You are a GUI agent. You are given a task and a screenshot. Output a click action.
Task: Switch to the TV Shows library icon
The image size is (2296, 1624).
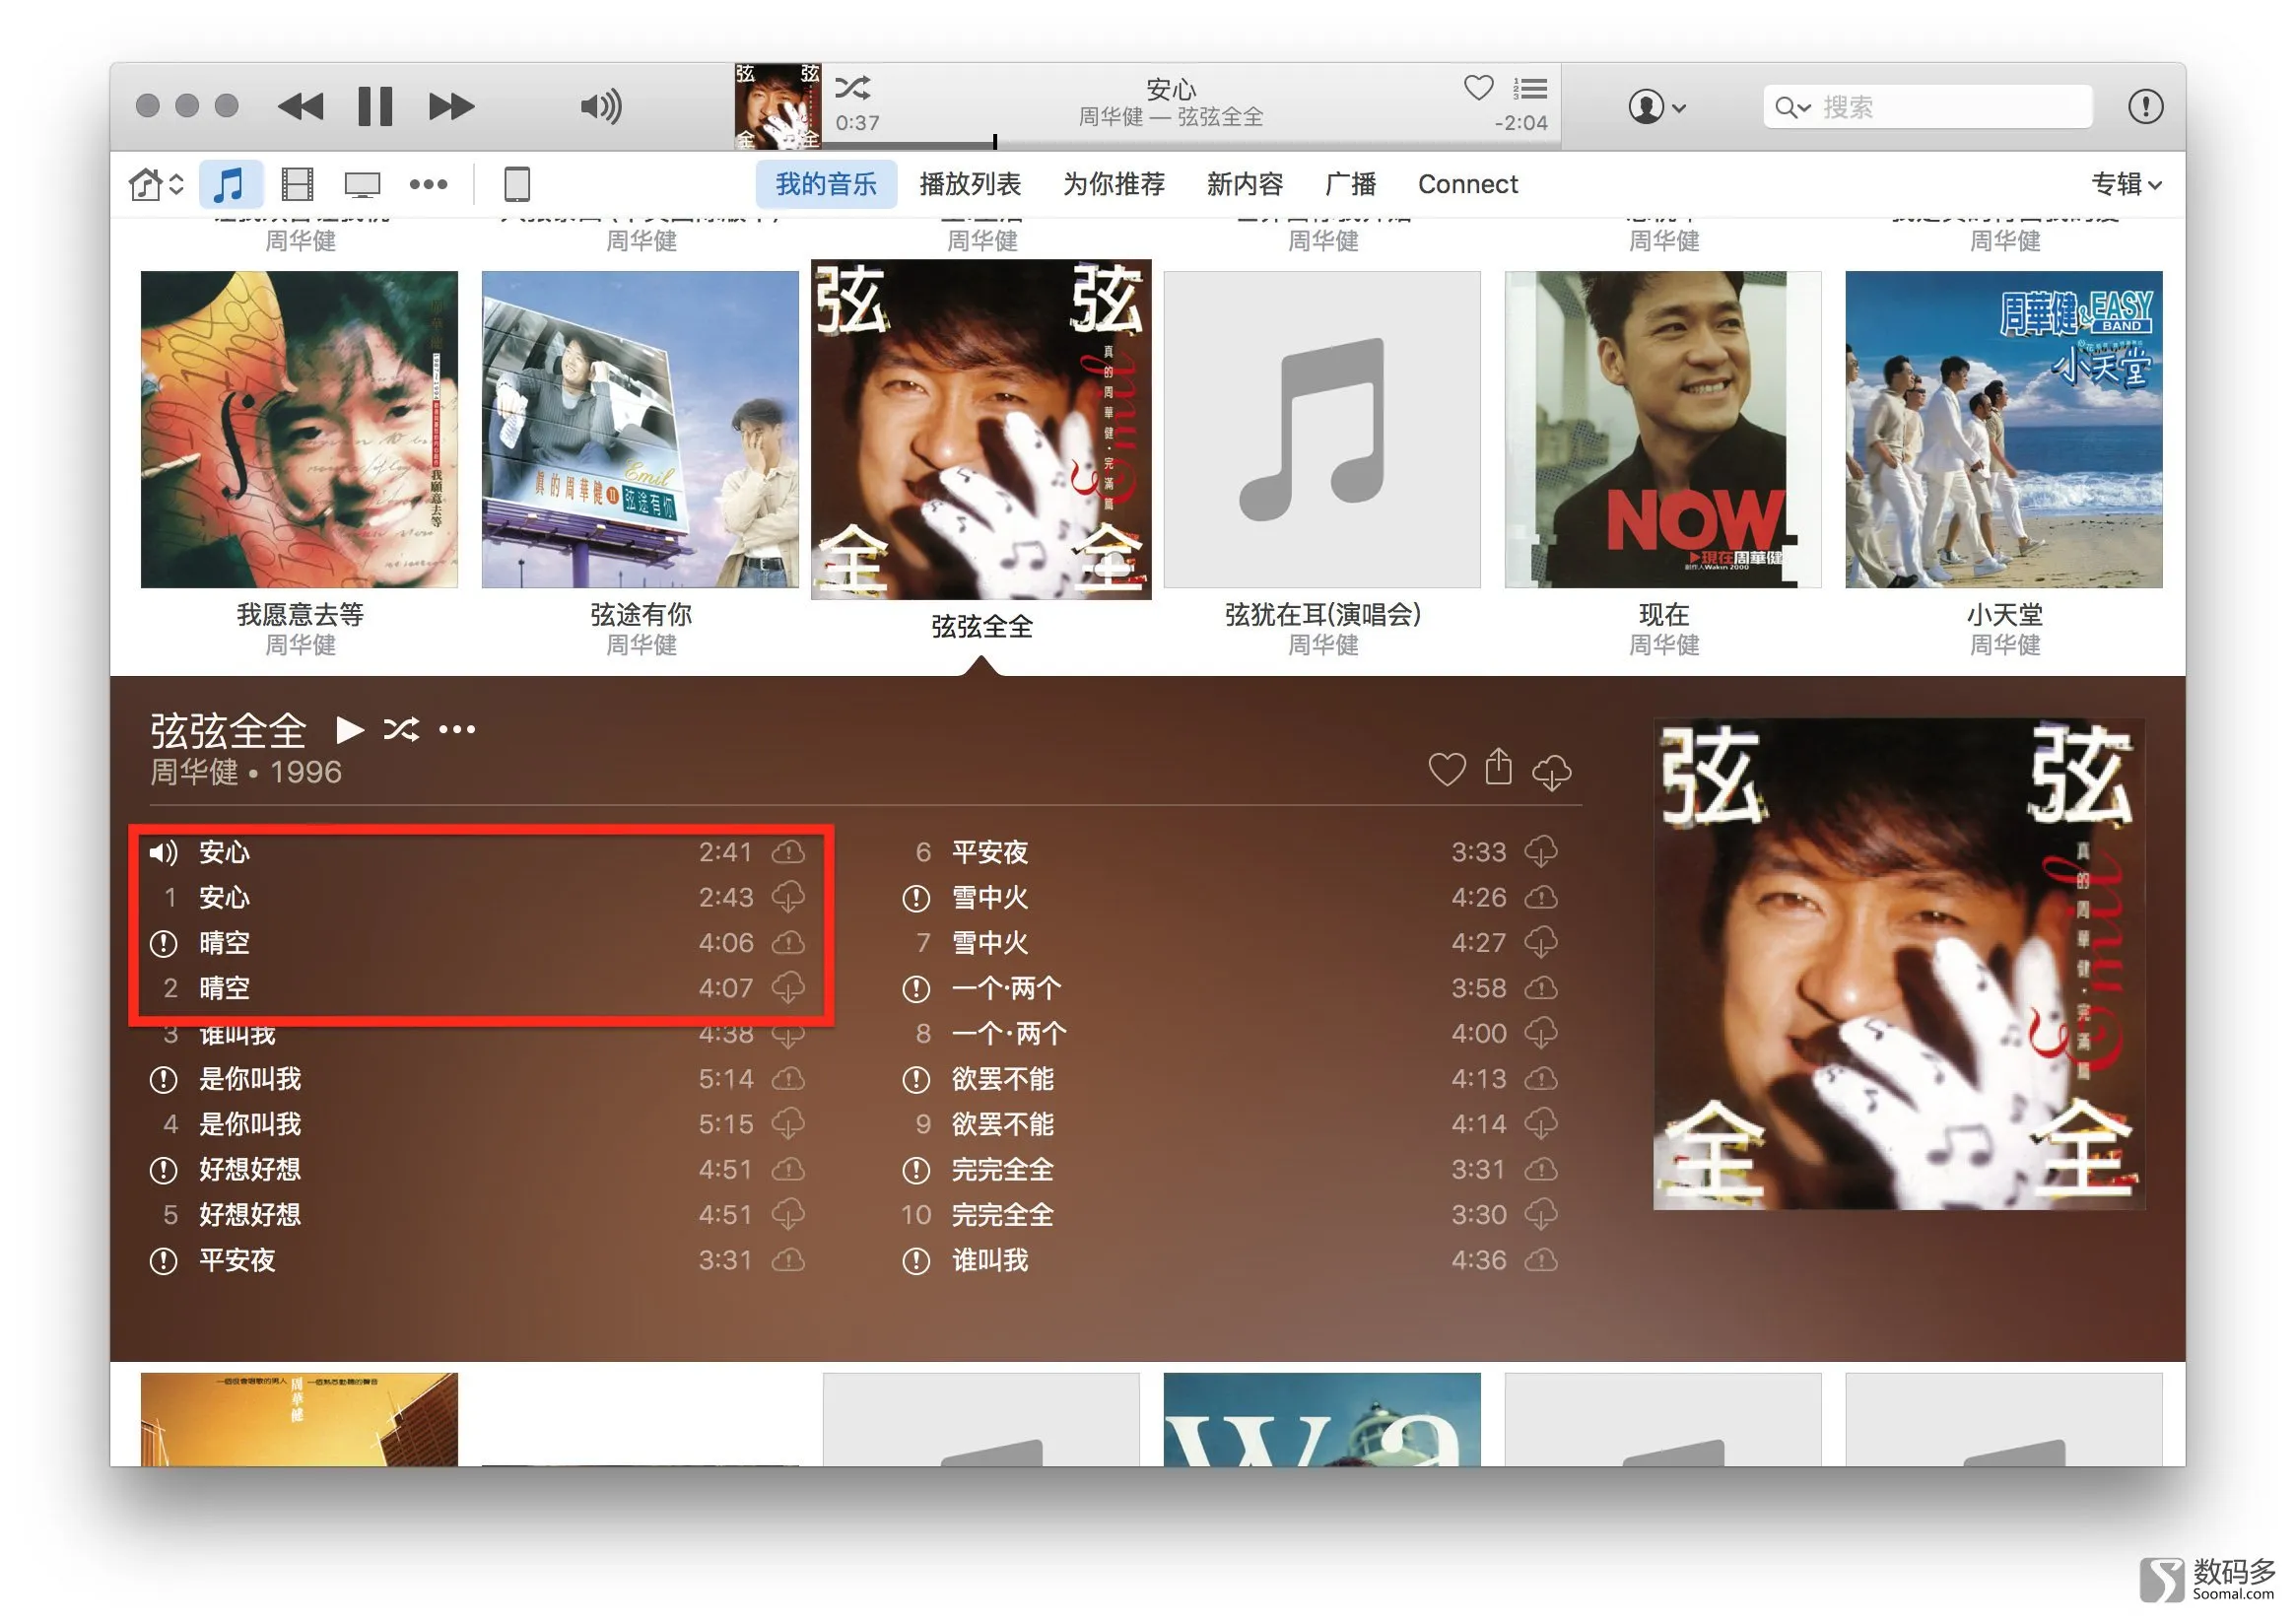click(x=362, y=184)
